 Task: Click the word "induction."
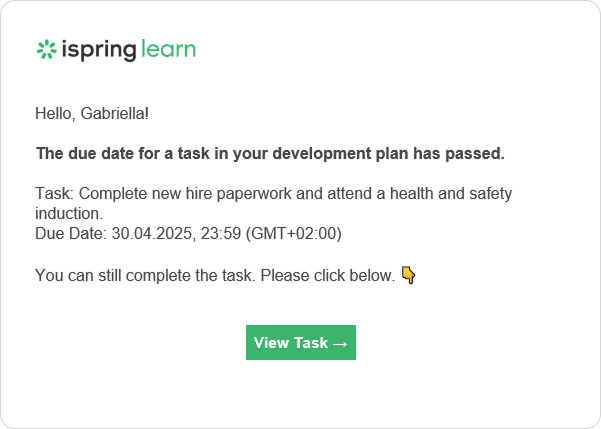point(69,213)
